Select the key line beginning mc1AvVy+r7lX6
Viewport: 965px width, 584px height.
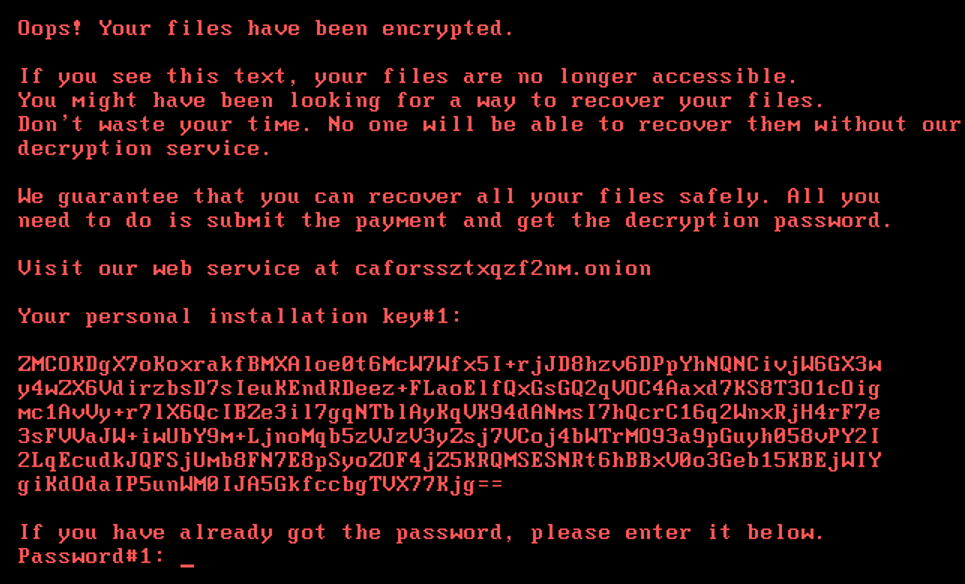pos(449,413)
